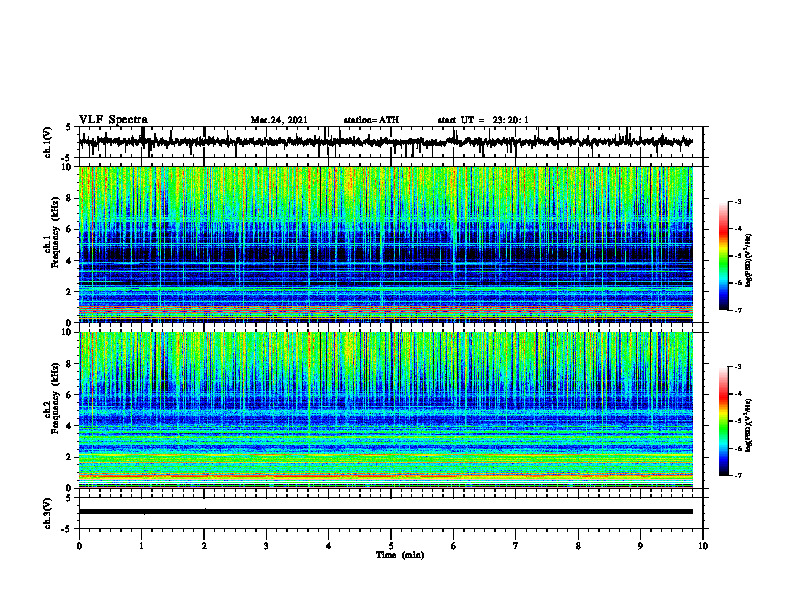Click the "6" kHz tick of ch.2 spectrogram

pyautogui.click(x=69, y=395)
